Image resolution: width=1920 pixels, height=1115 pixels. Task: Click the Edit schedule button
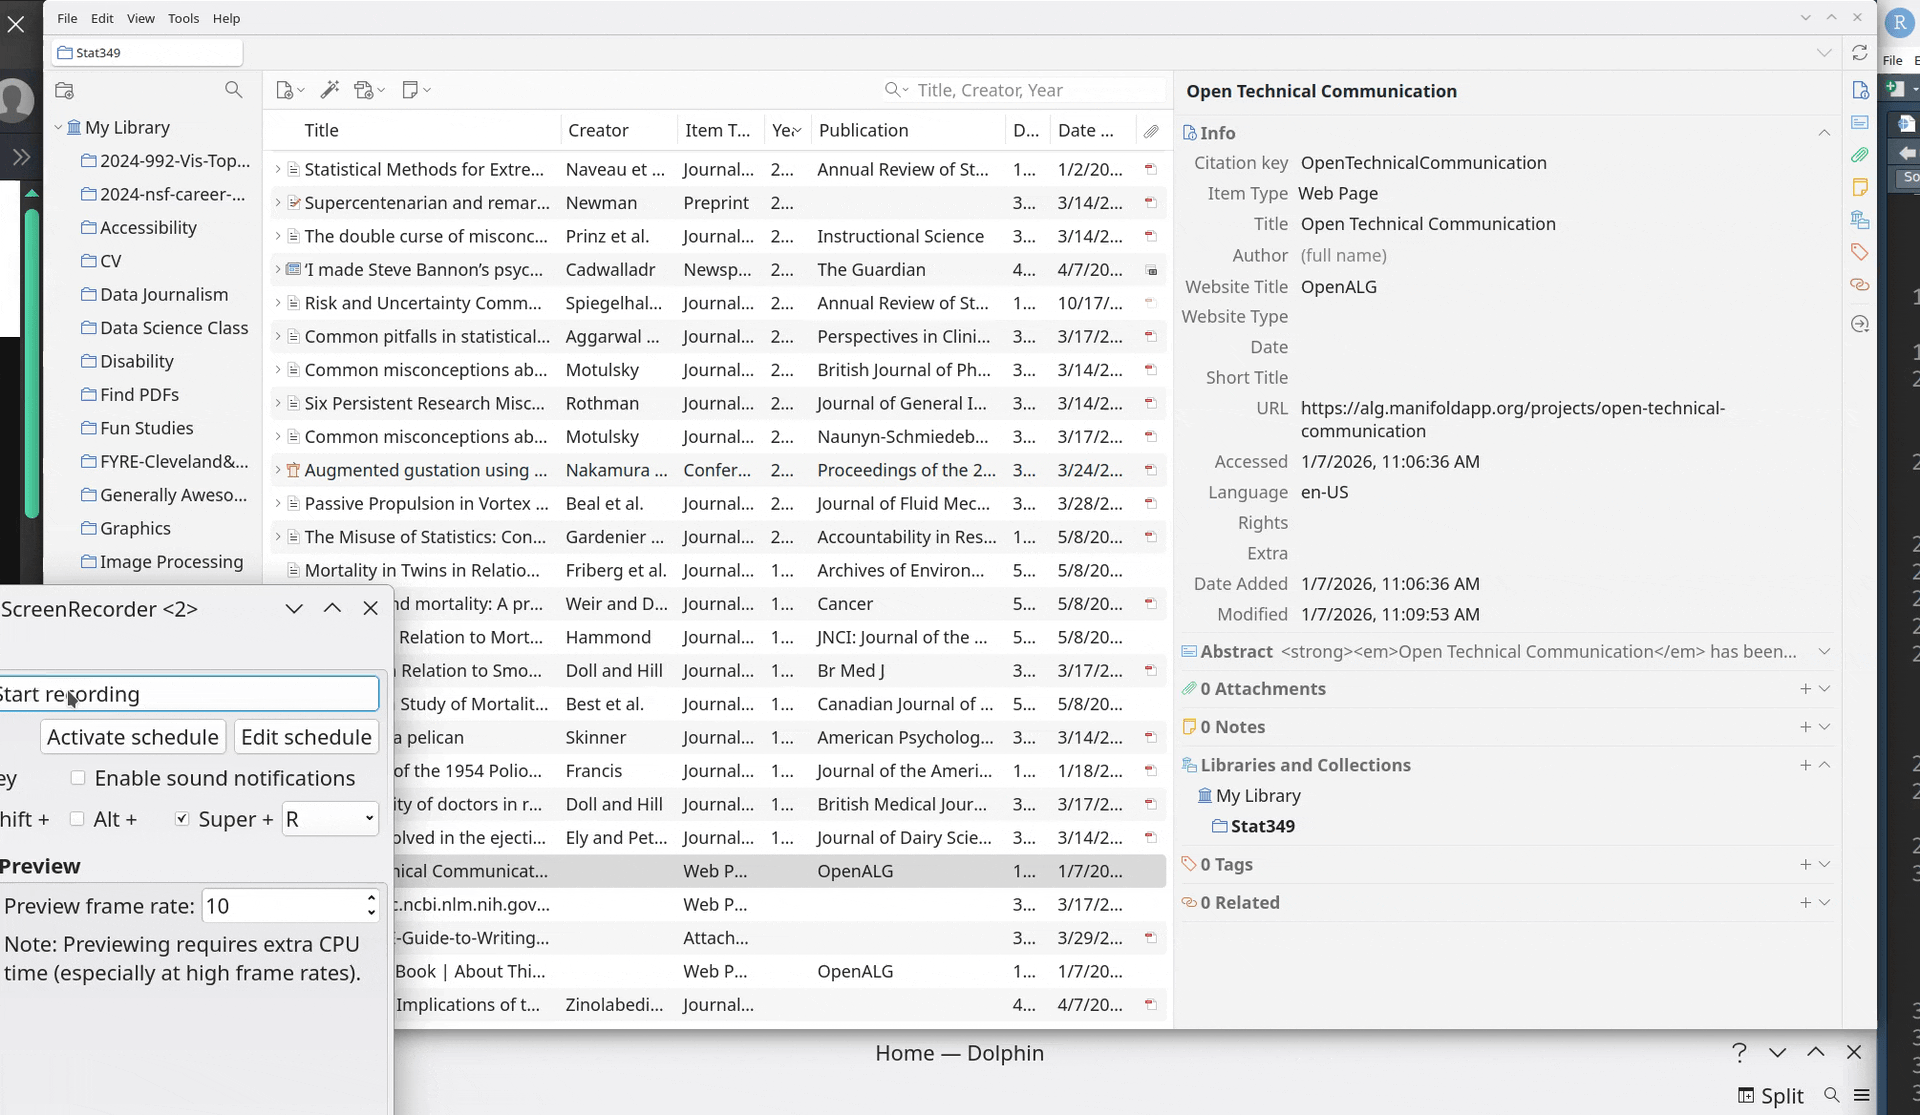tap(306, 737)
